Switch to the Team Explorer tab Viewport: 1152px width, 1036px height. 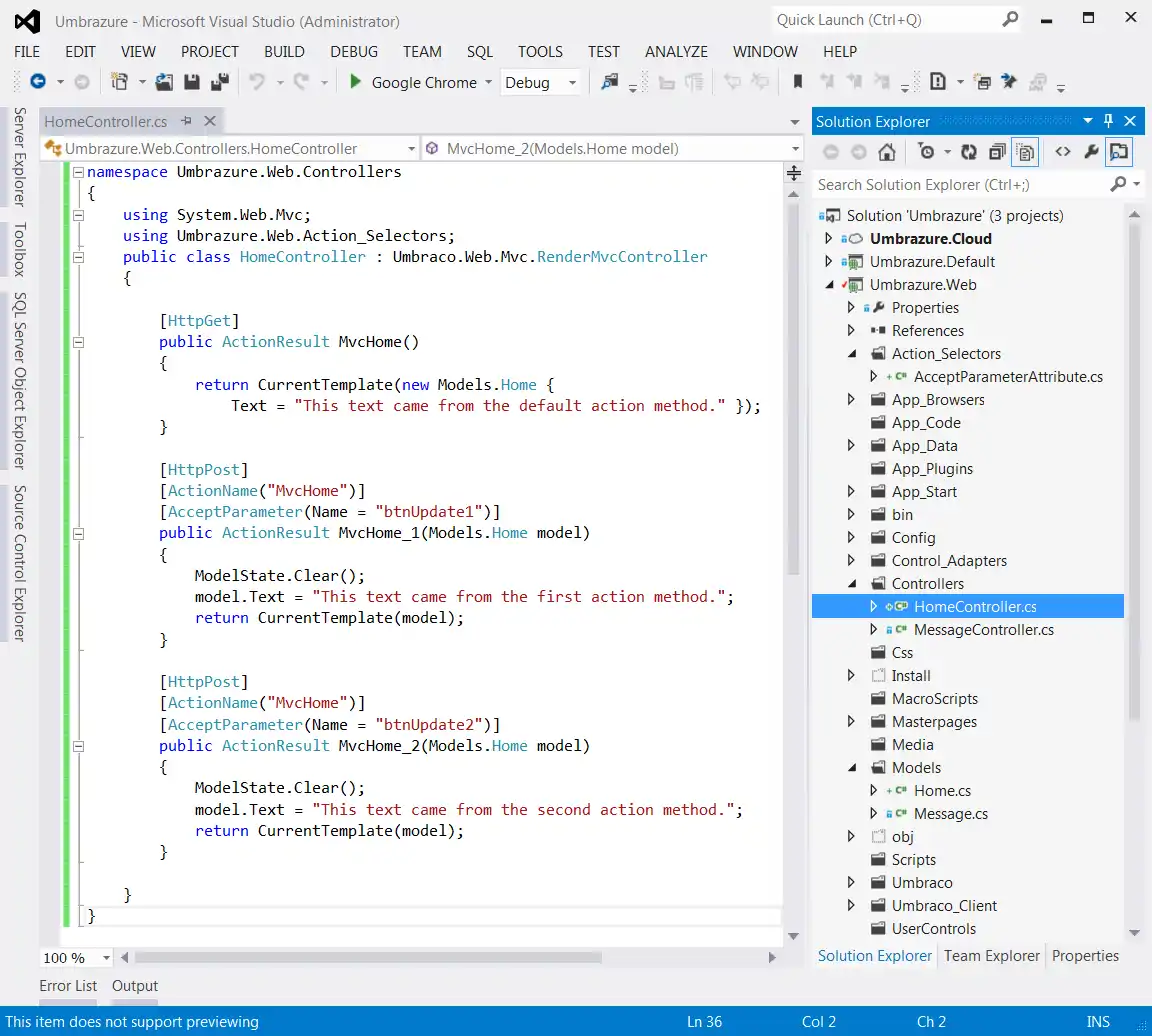pyautogui.click(x=992, y=955)
